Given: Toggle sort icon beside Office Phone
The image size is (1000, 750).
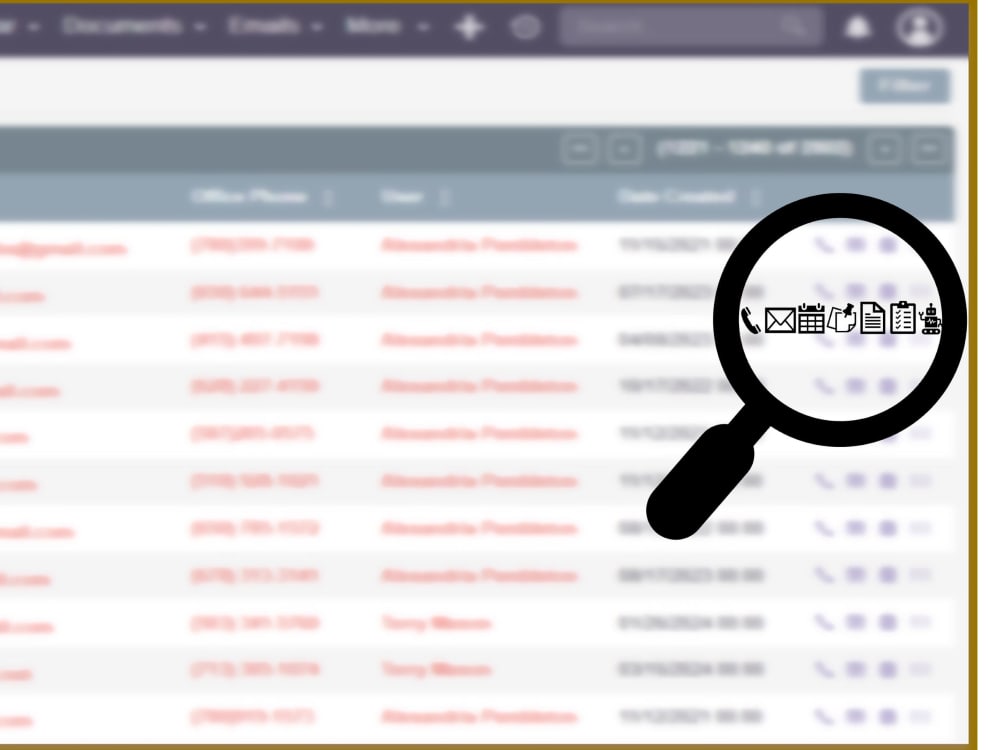Looking at the screenshot, I should tap(328, 197).
